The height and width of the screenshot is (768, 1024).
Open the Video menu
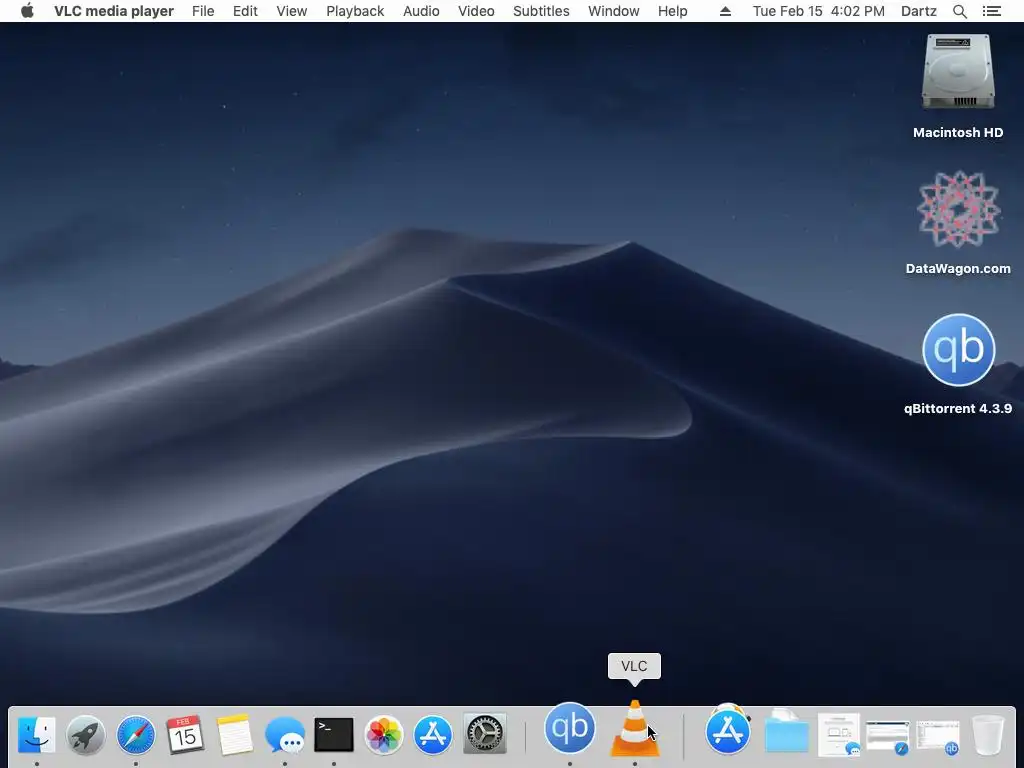[476, 11]
